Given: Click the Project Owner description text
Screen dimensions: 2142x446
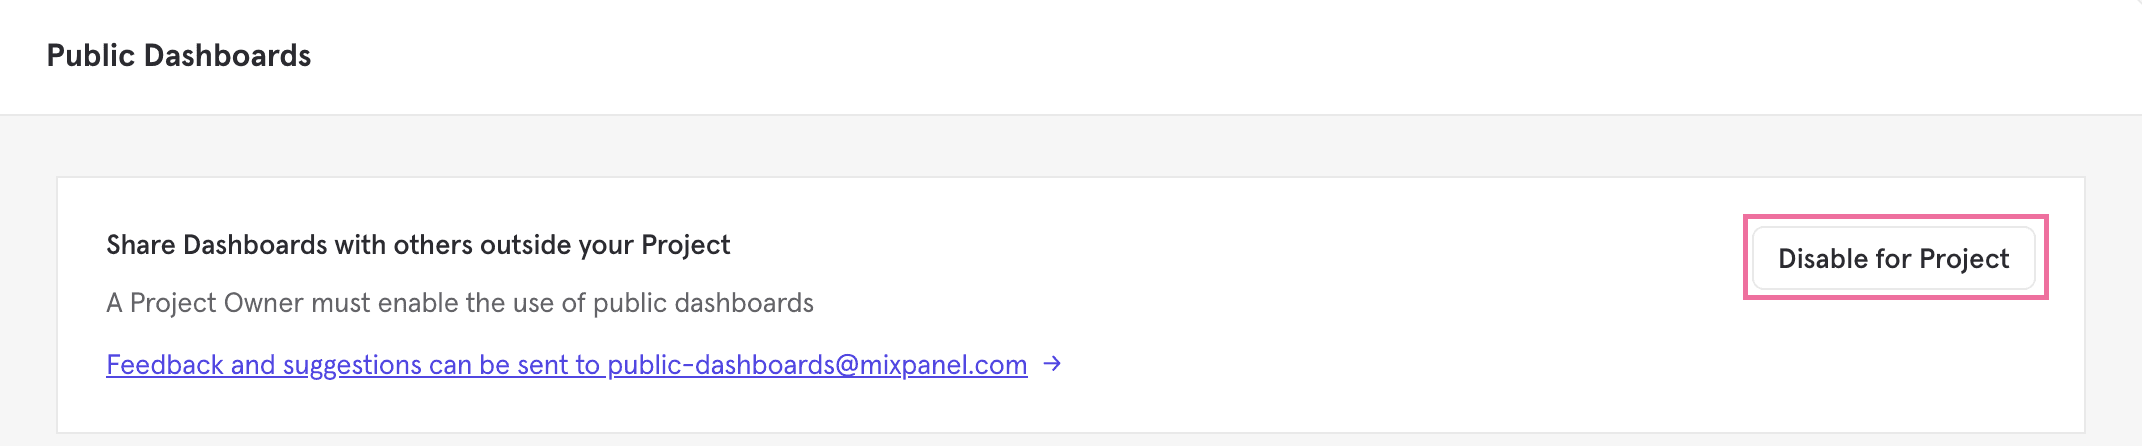Looking at the screenshot, I should pos(460,303).
